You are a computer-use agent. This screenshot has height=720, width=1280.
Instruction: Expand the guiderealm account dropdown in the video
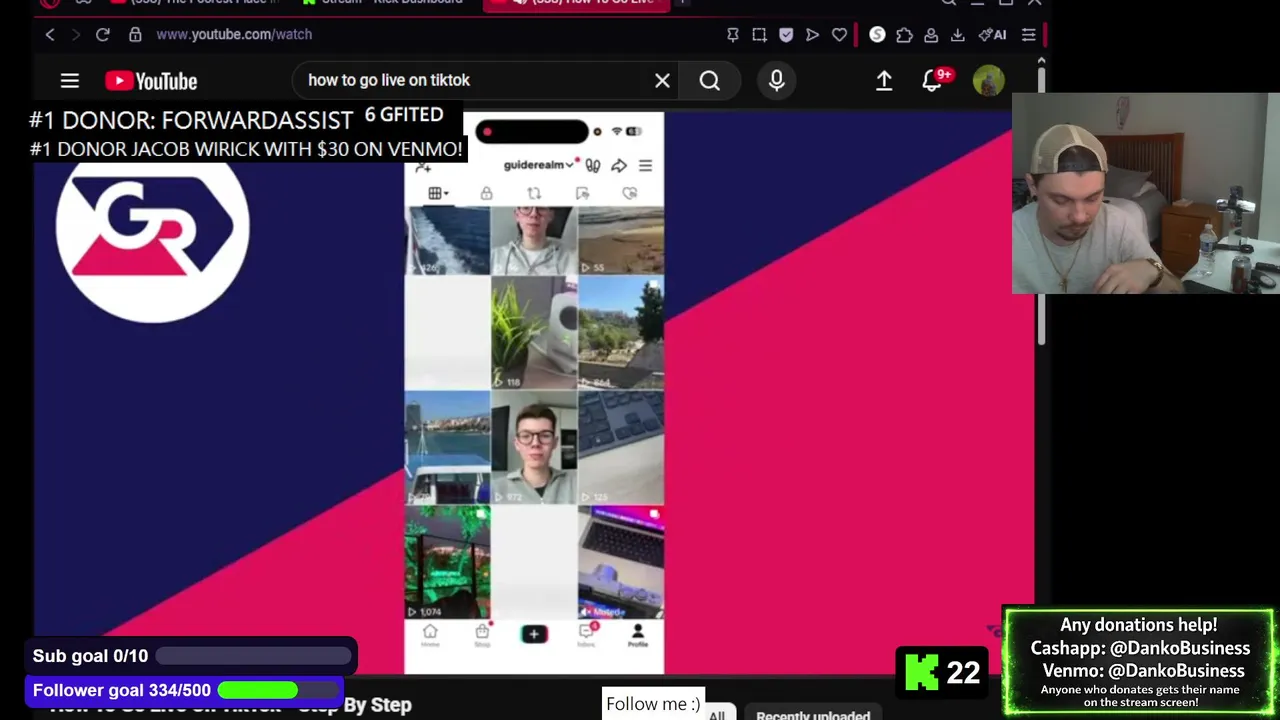point(570,165)
